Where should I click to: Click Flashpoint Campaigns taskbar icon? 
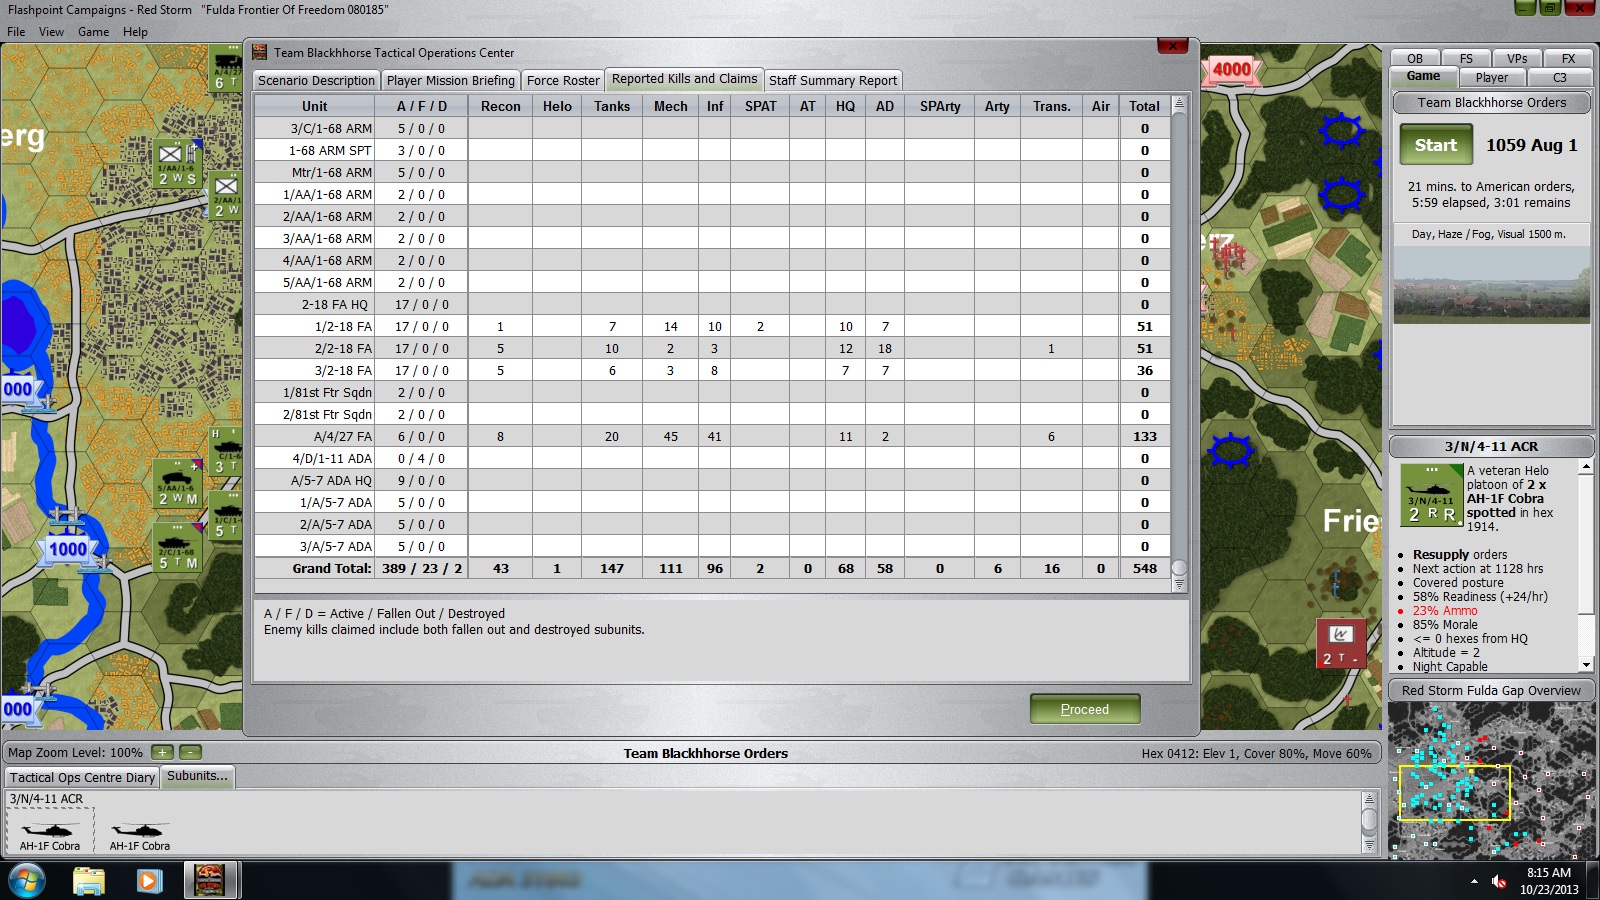[x=210, y=881]
